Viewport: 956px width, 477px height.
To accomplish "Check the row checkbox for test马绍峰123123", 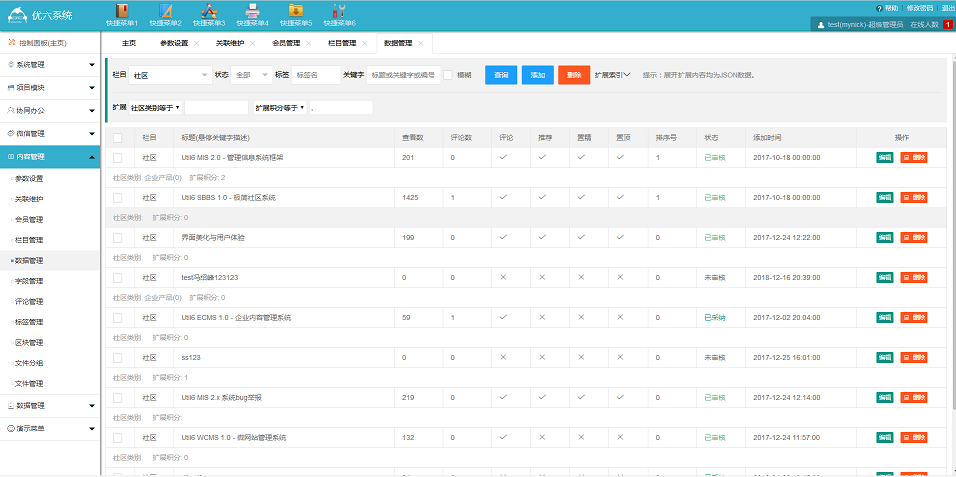I will [x=118, y=277].
